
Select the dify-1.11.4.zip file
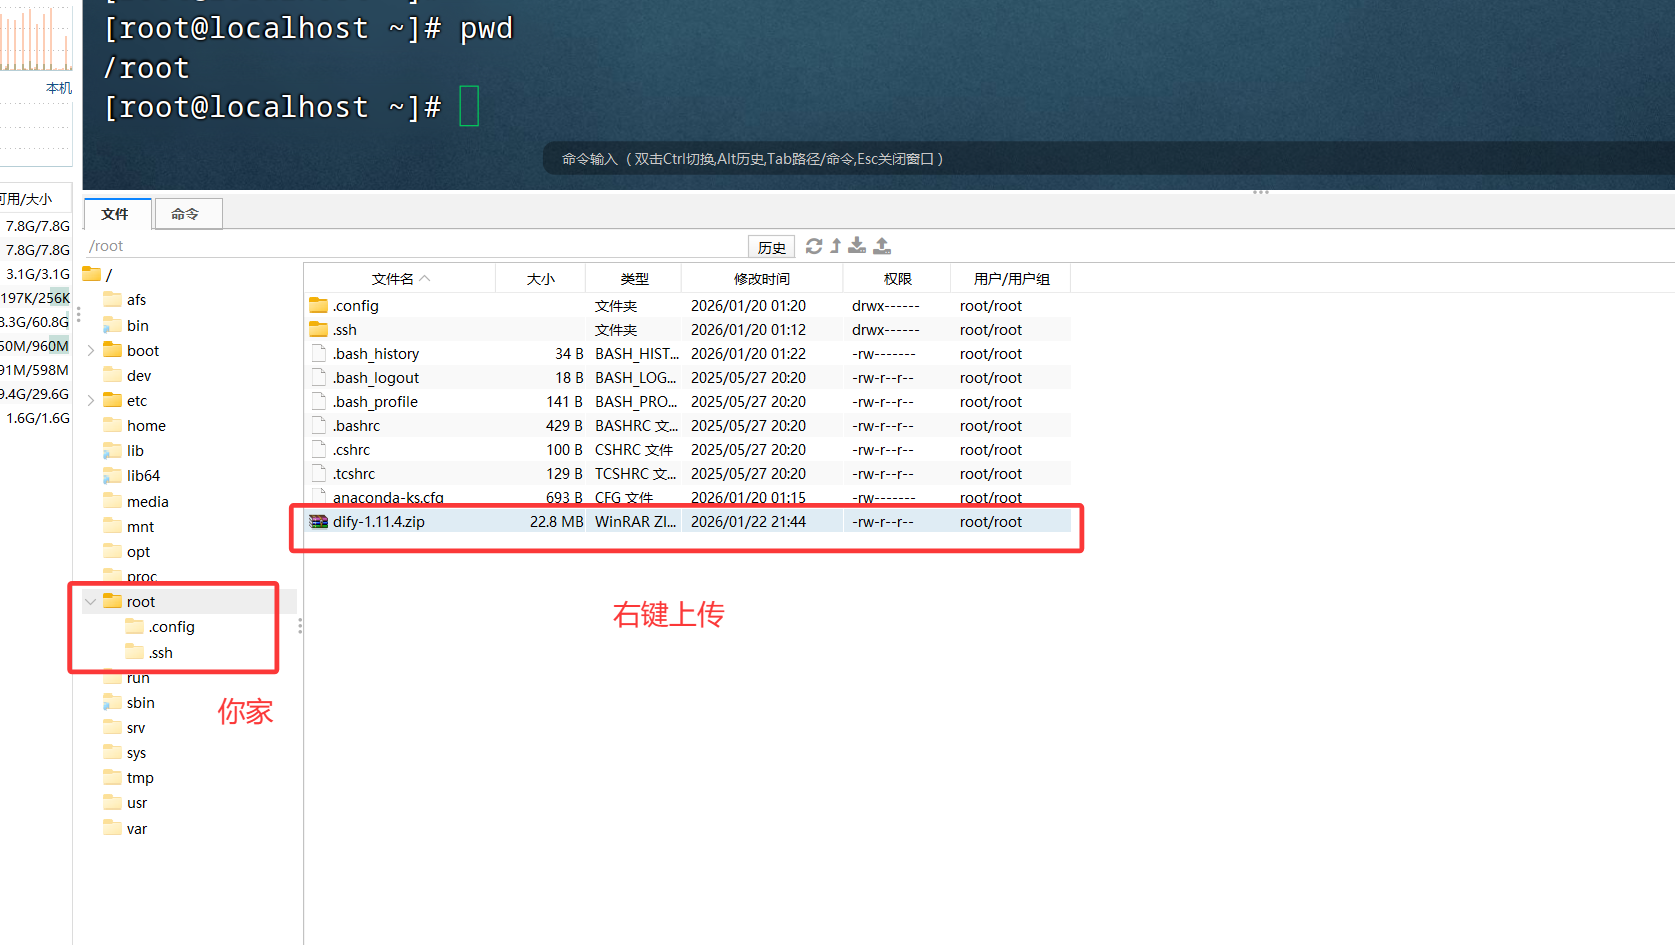pyautogui.click(x=688, y=522)
